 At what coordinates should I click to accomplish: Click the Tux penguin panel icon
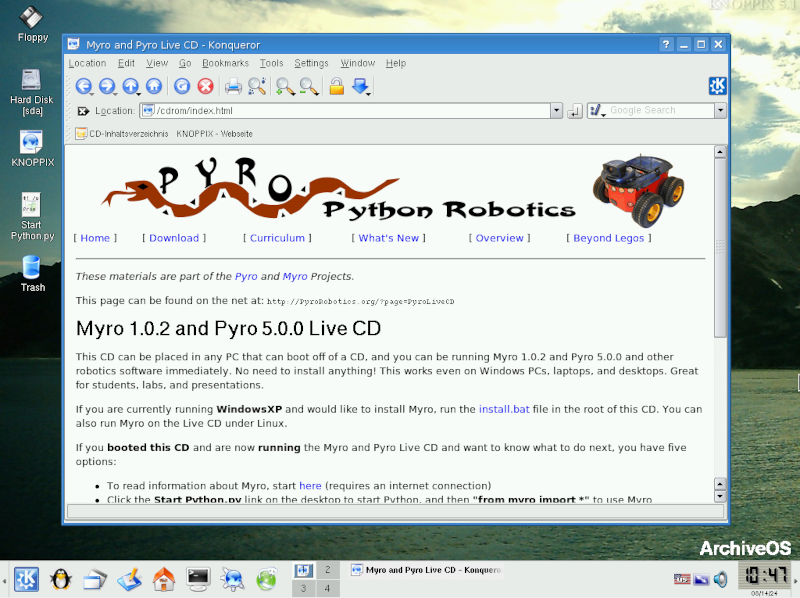61,580
